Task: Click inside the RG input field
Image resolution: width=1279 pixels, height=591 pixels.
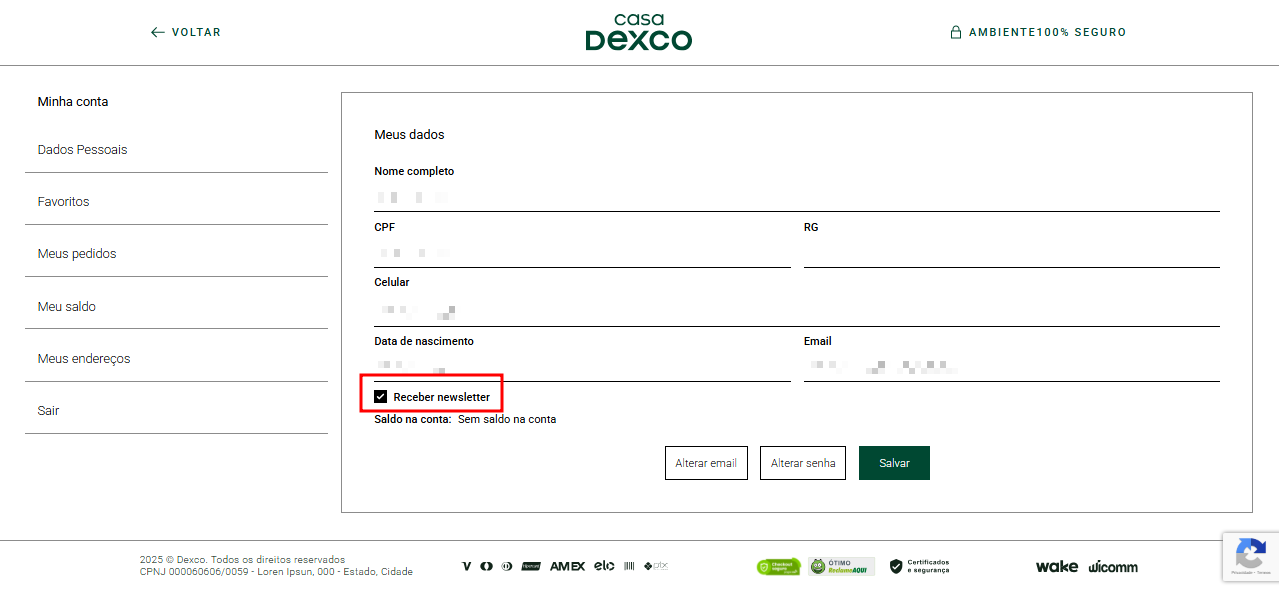Action: pos(1010,250)
